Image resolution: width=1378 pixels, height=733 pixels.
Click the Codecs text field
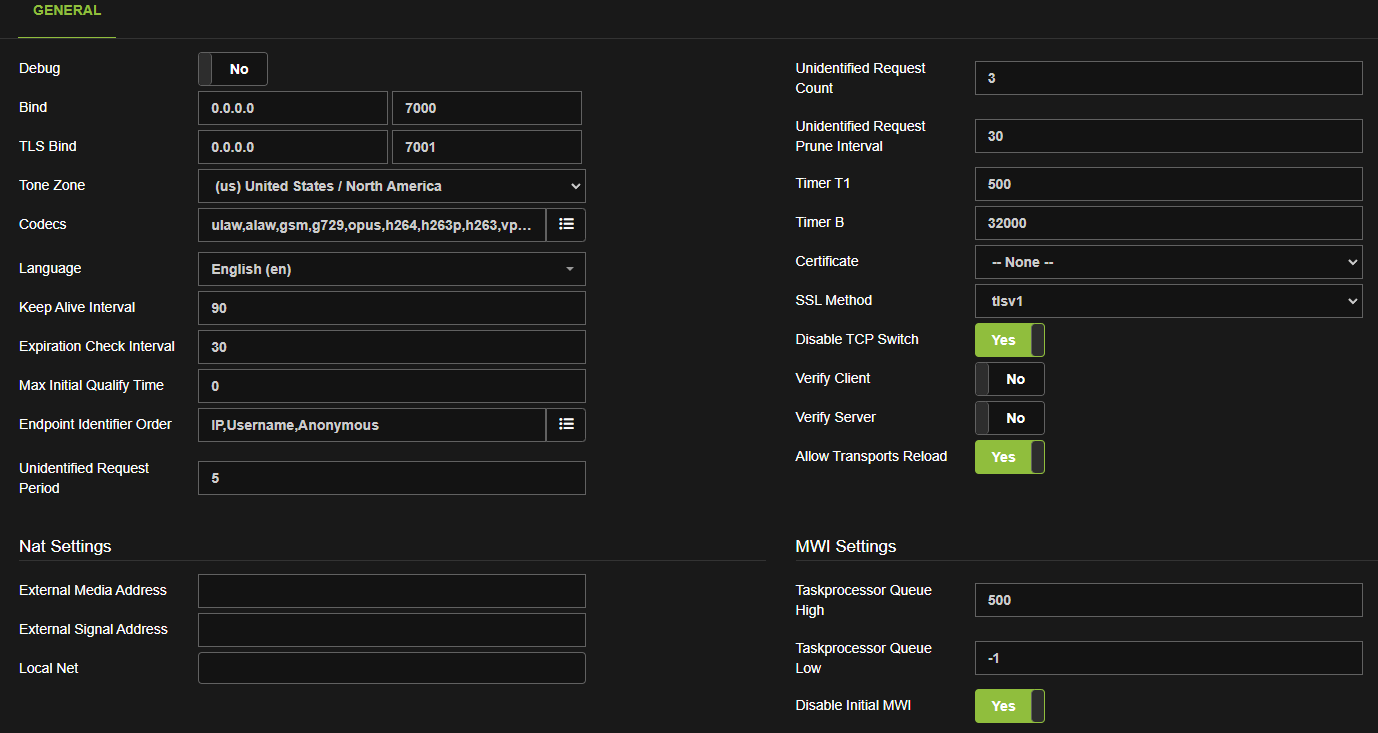372,225
